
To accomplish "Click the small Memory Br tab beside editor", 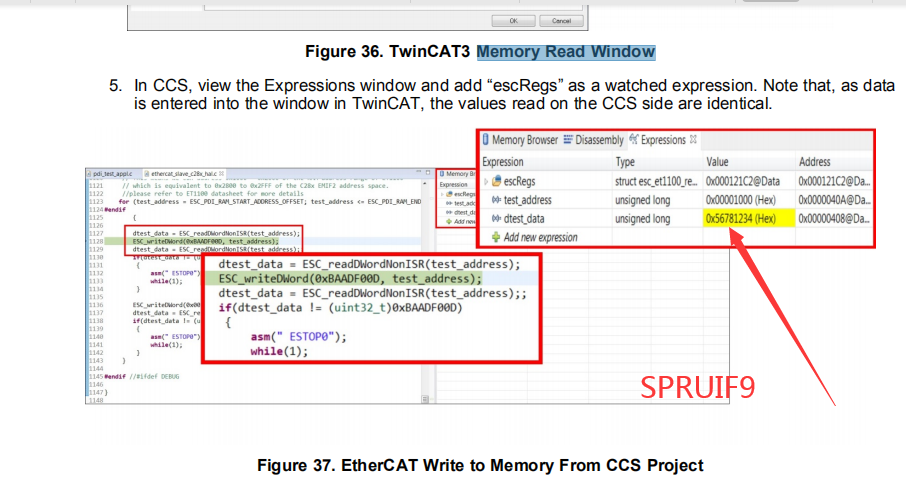I will coord(457,173).
